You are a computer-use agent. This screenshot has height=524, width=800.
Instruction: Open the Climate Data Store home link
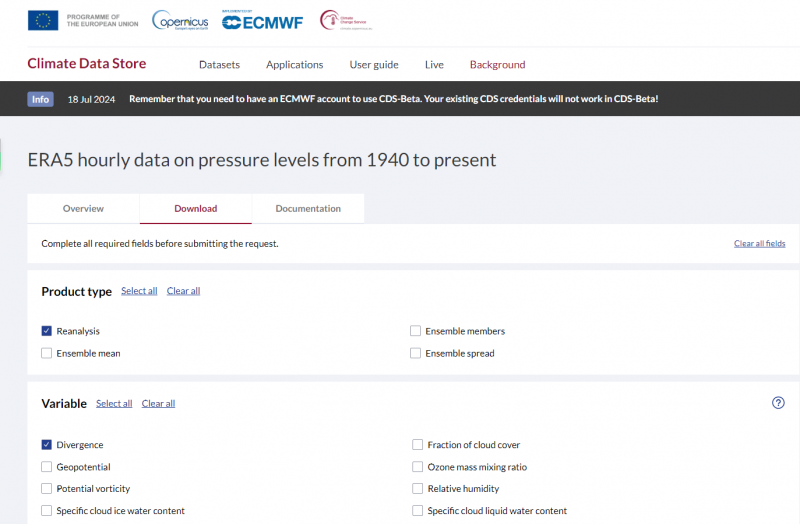[x=86, y=64]
